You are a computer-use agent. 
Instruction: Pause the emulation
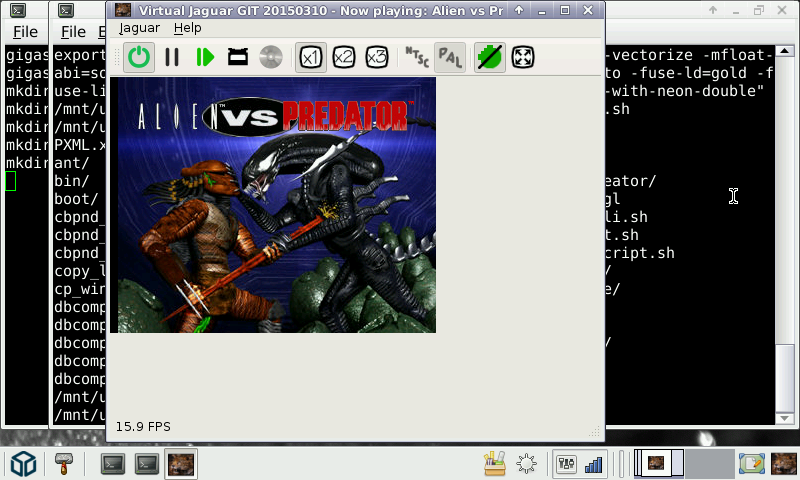pyautogui.click(x=172, y=57)
